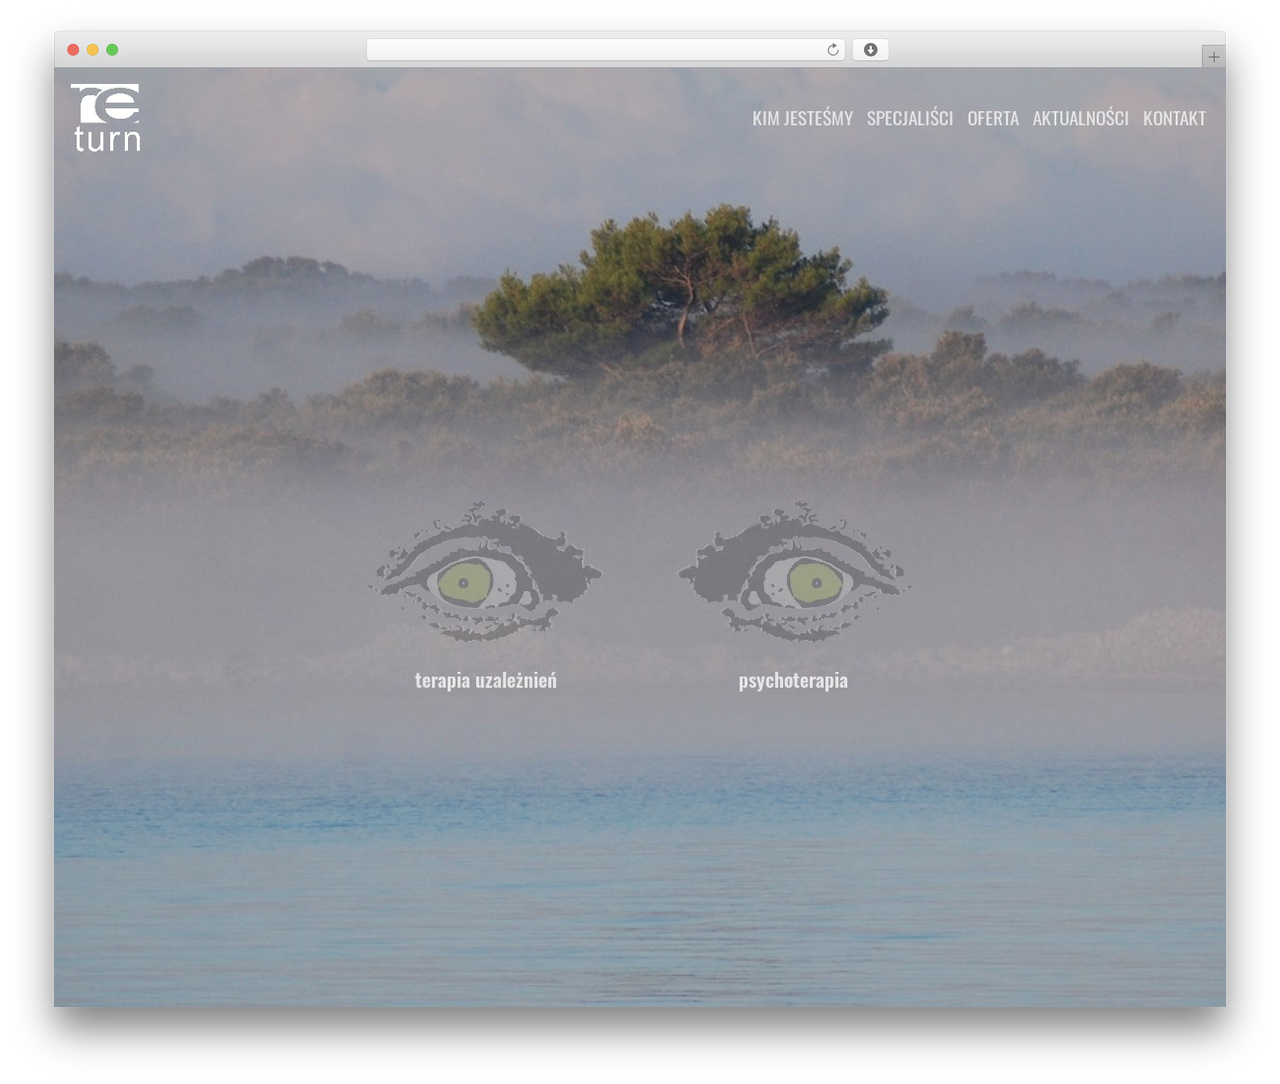Open the browser downloads button
1280x1084 pixels.
[870, 50]
